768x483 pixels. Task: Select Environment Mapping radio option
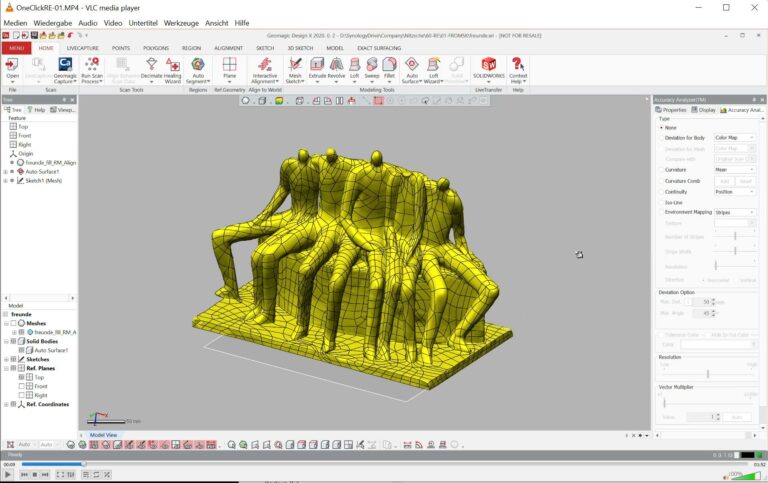661,212
